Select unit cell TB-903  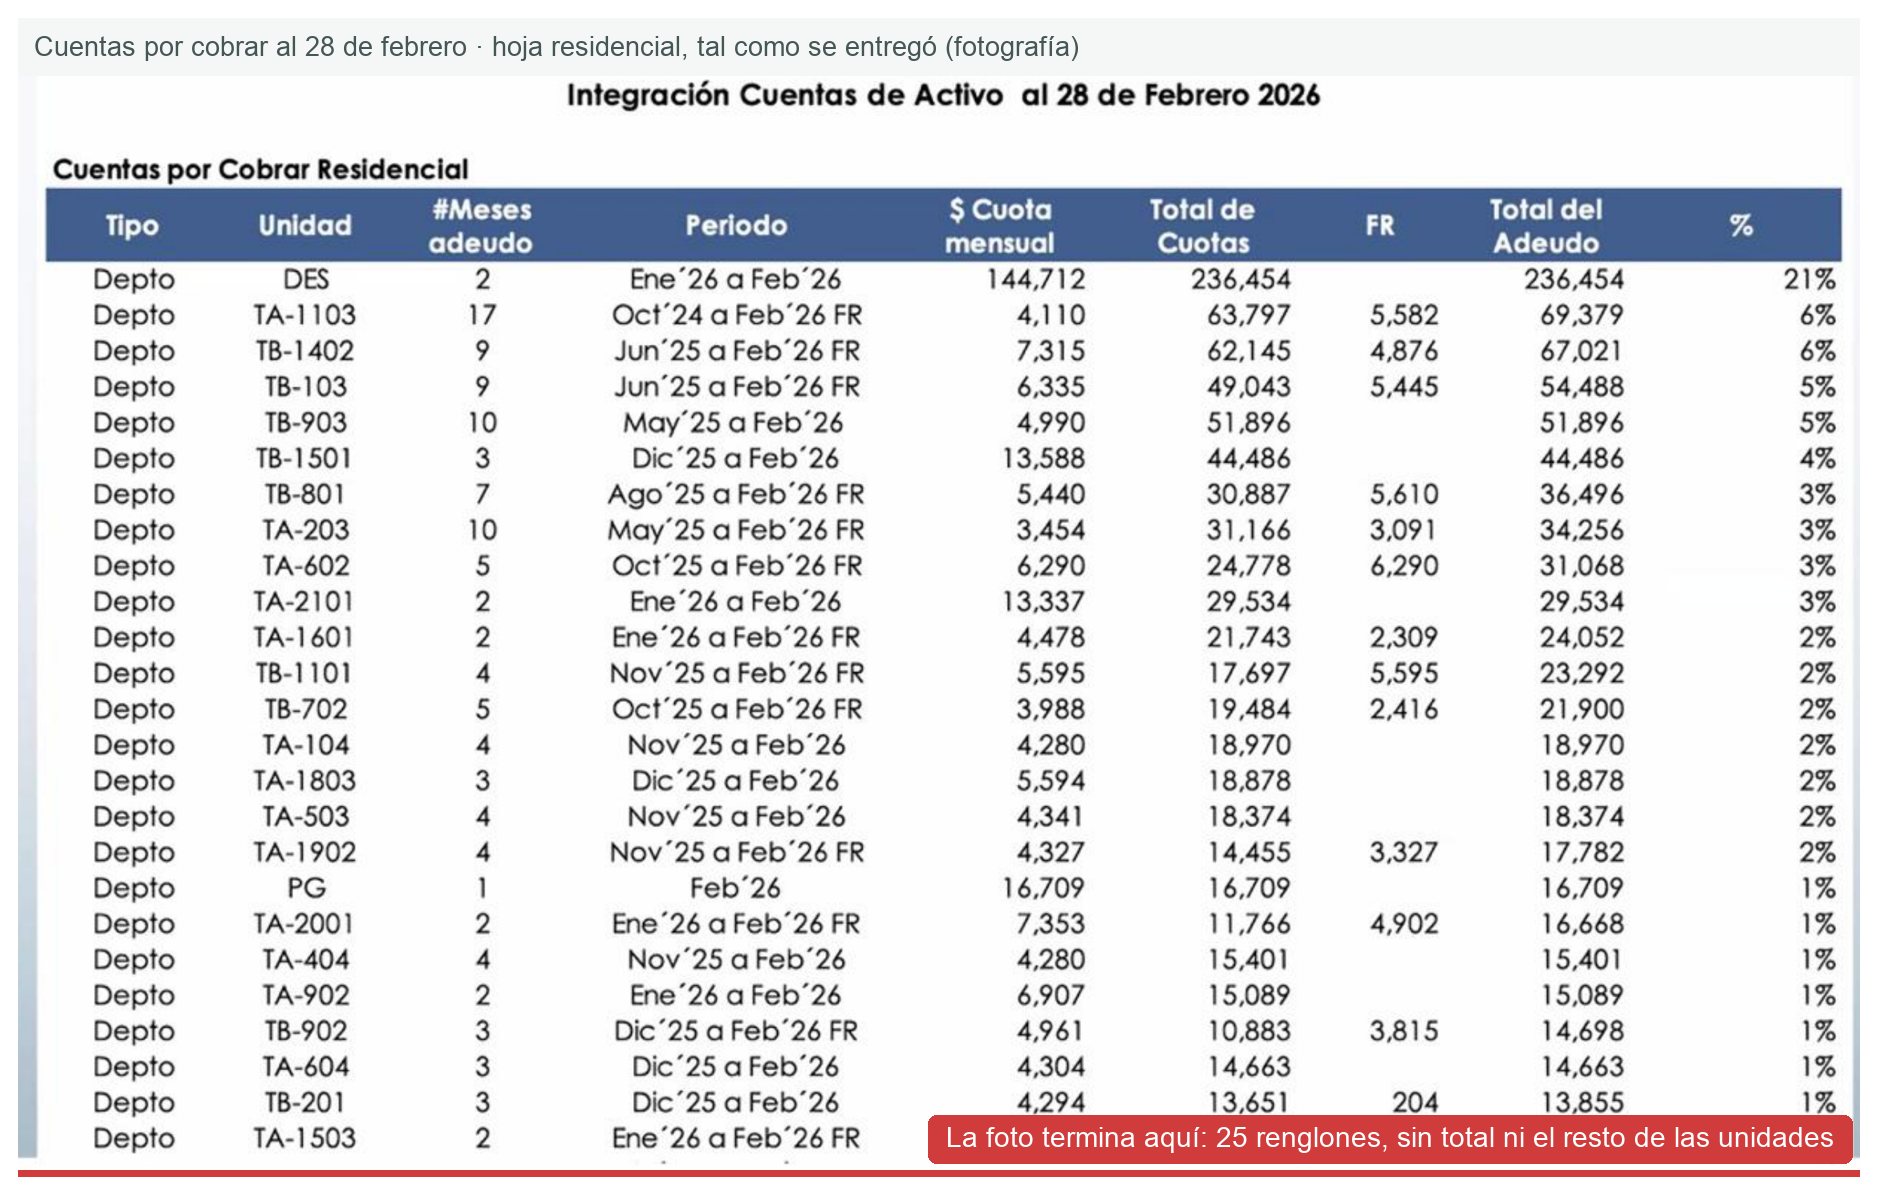pyautogui.click(x=306, y=423)
